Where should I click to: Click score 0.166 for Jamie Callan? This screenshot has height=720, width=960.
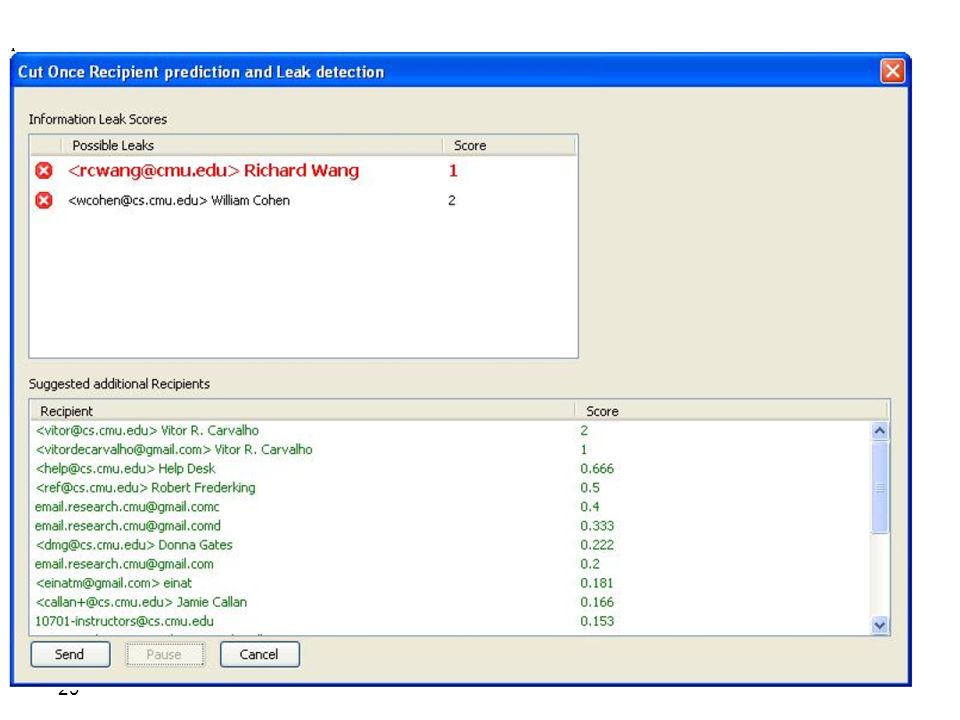click(x=597, y=601)
